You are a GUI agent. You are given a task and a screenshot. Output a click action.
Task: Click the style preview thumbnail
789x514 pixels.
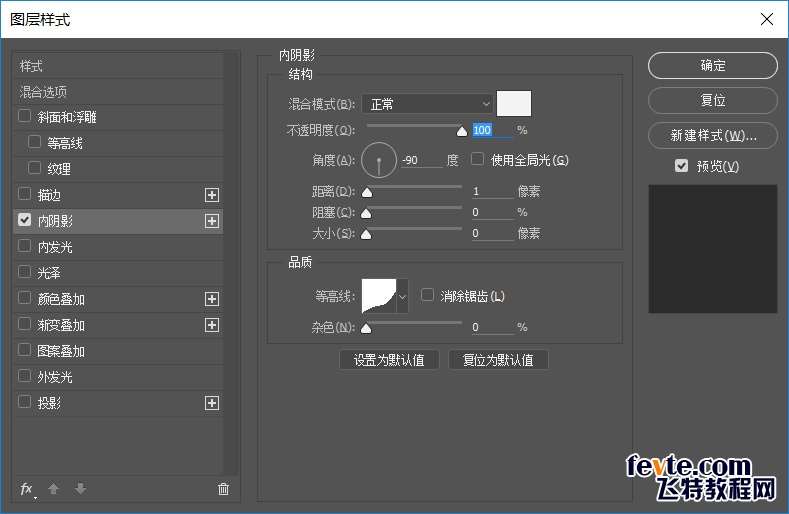[x=713, y=249]
